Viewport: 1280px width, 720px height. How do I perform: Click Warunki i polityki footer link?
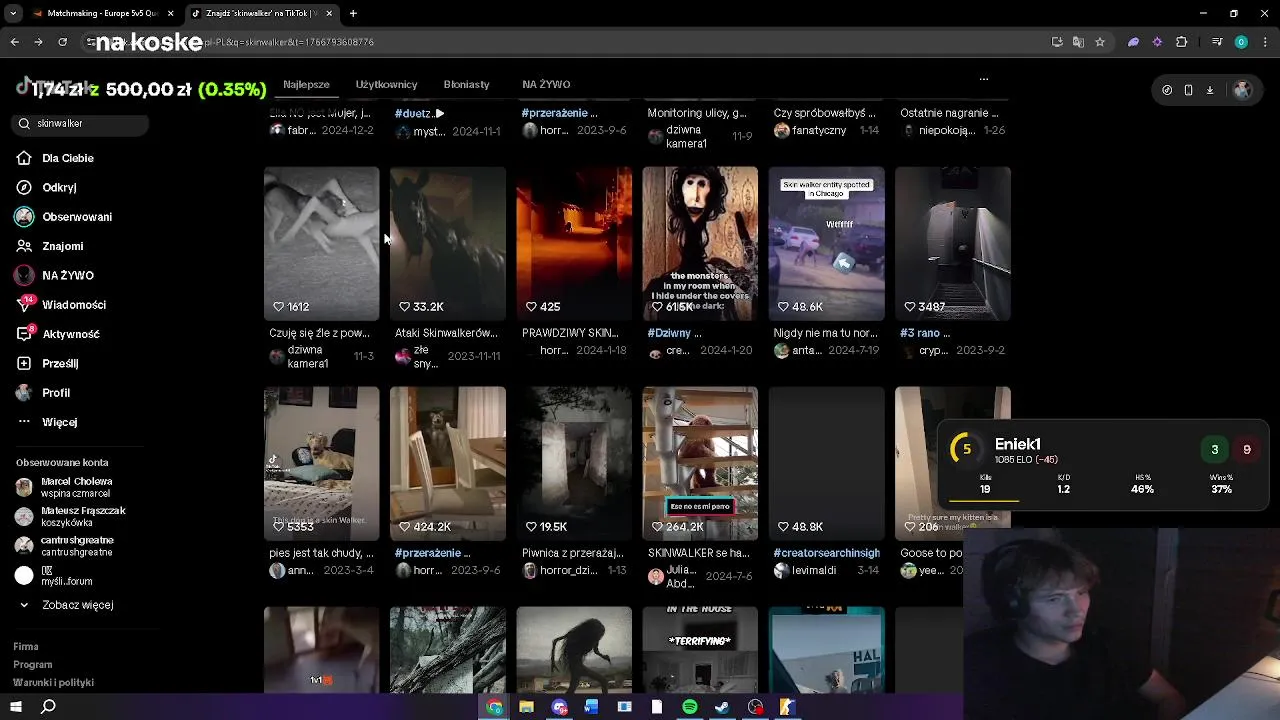[53, 683]
